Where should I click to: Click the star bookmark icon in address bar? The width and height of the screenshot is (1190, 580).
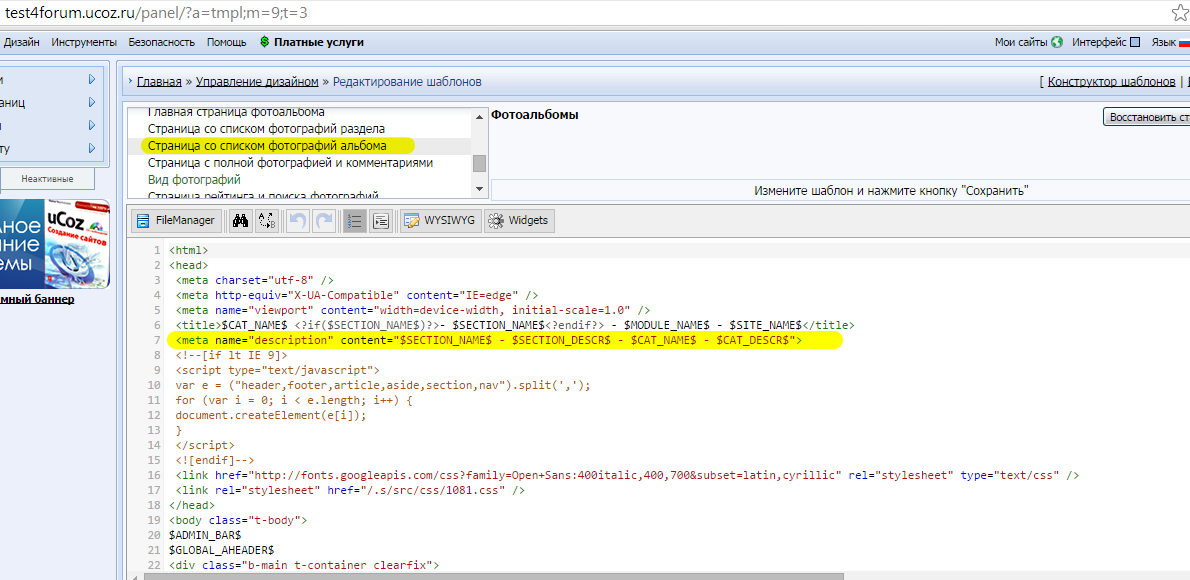pyautogui.click(x=1180, y=13)
